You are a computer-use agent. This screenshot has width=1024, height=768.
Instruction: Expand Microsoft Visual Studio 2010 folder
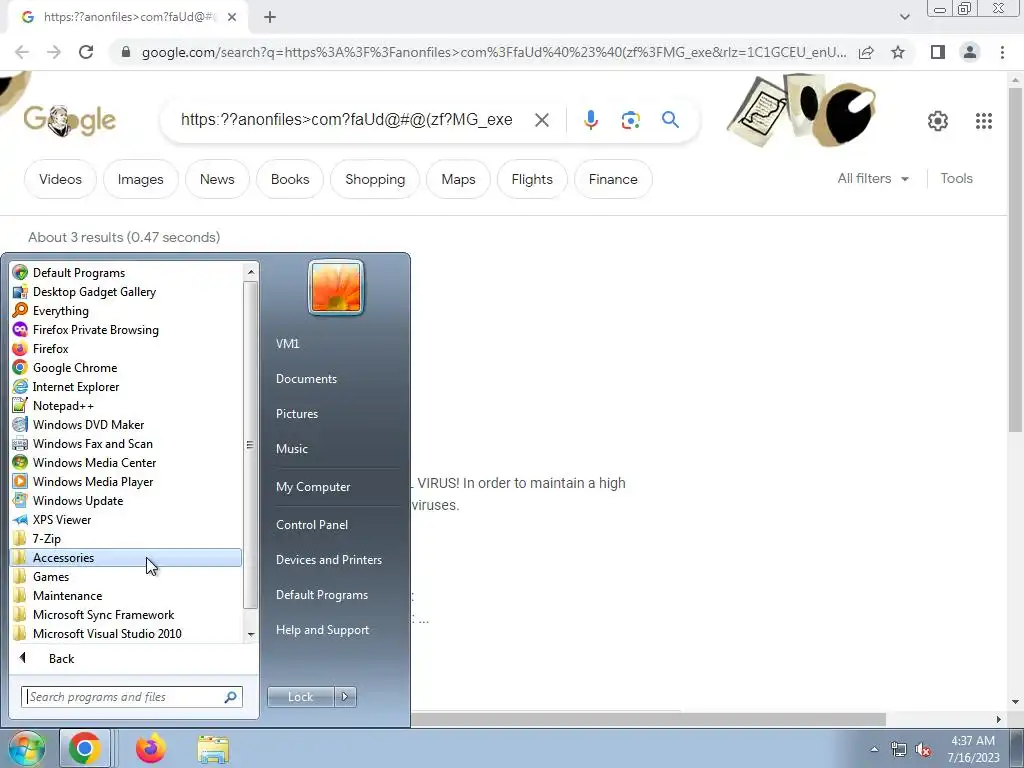pos(126,633)
